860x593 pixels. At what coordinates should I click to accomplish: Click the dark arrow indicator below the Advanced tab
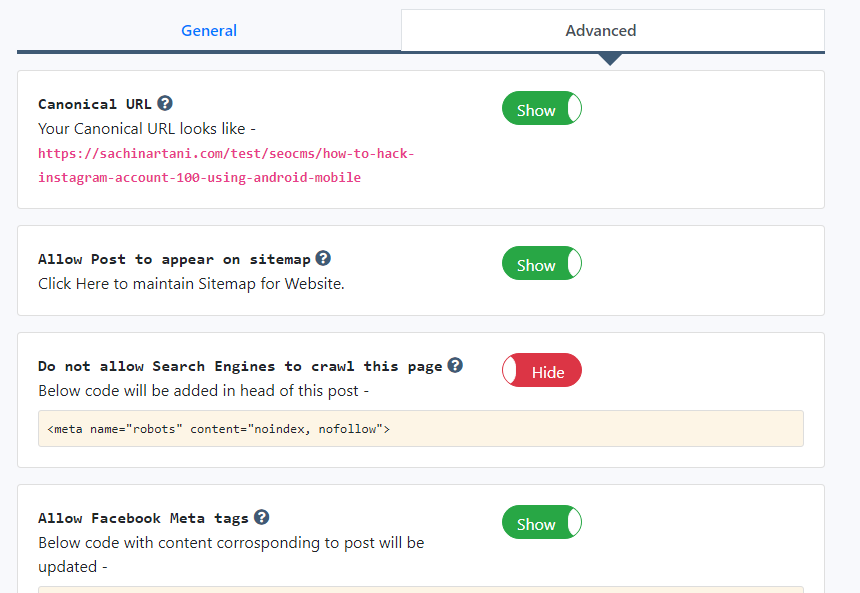pyautogui.click(x=610, y=58)
